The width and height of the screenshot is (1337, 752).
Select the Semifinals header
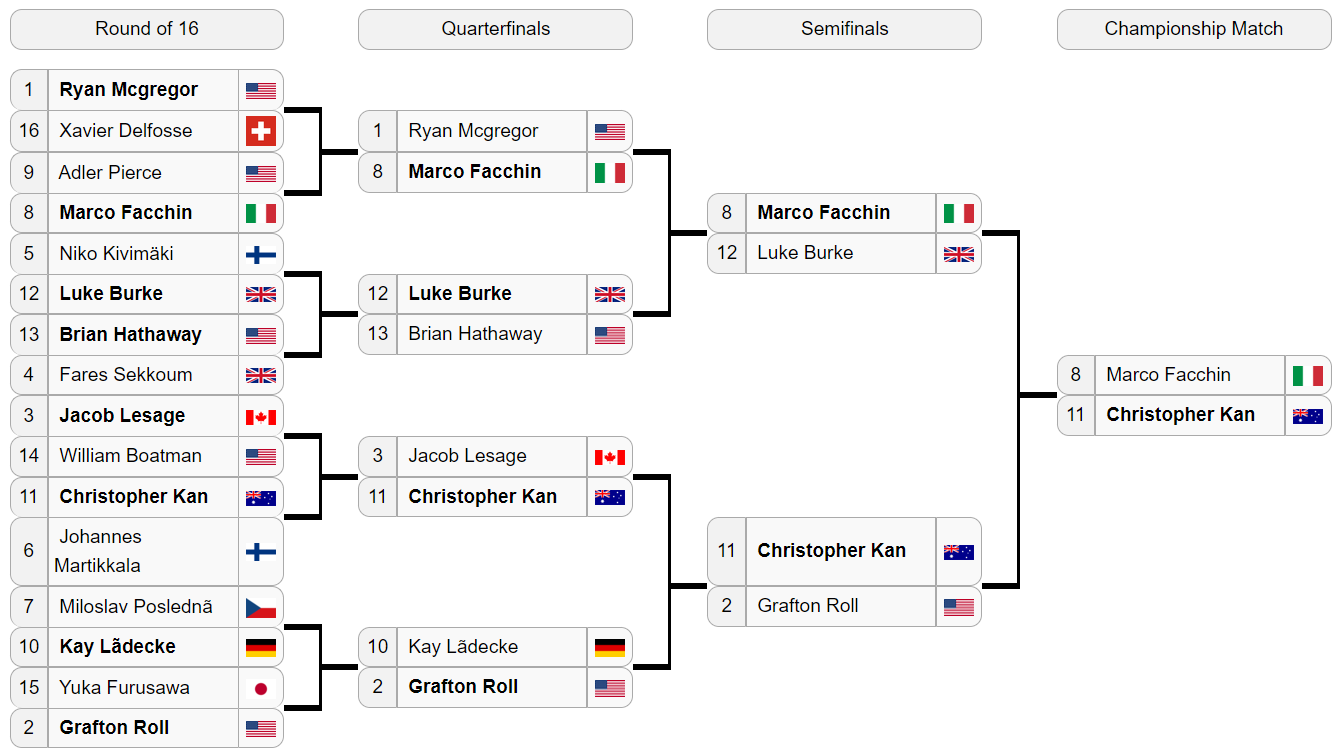pos(845,29)
